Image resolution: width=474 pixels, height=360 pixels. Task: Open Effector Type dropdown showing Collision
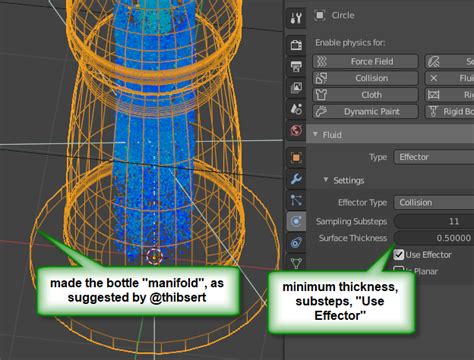pyautogui.click(x=434, y=202)
